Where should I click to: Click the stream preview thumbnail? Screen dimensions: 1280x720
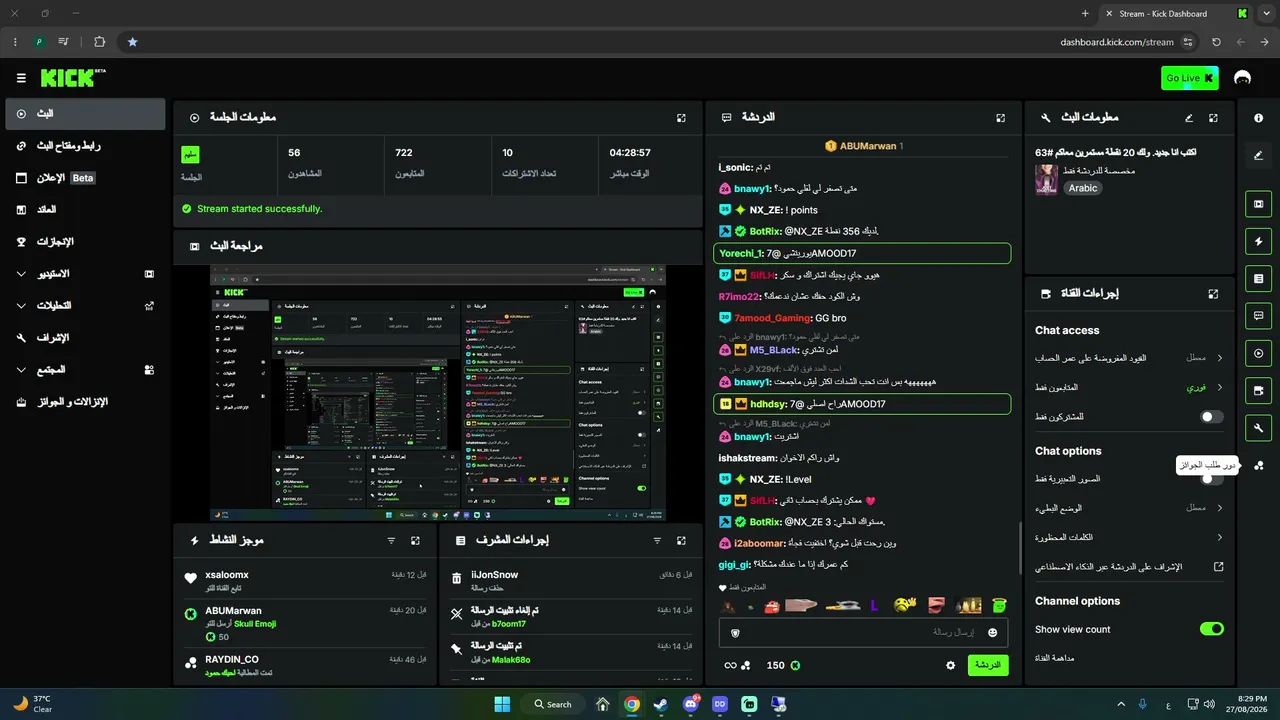pos(439,393)
